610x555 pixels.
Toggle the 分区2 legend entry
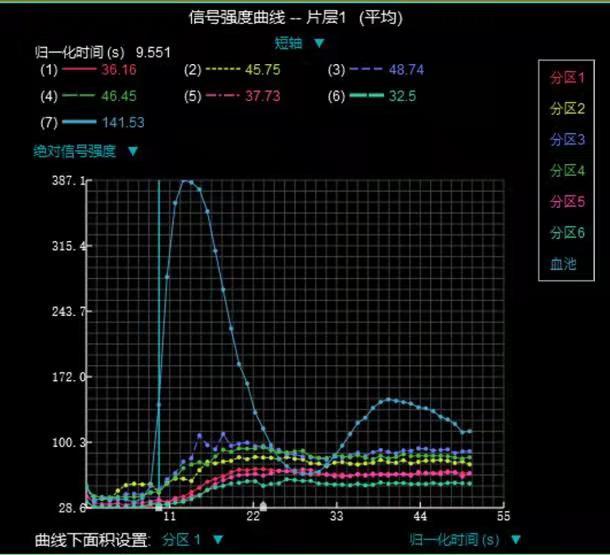point(566,108)
